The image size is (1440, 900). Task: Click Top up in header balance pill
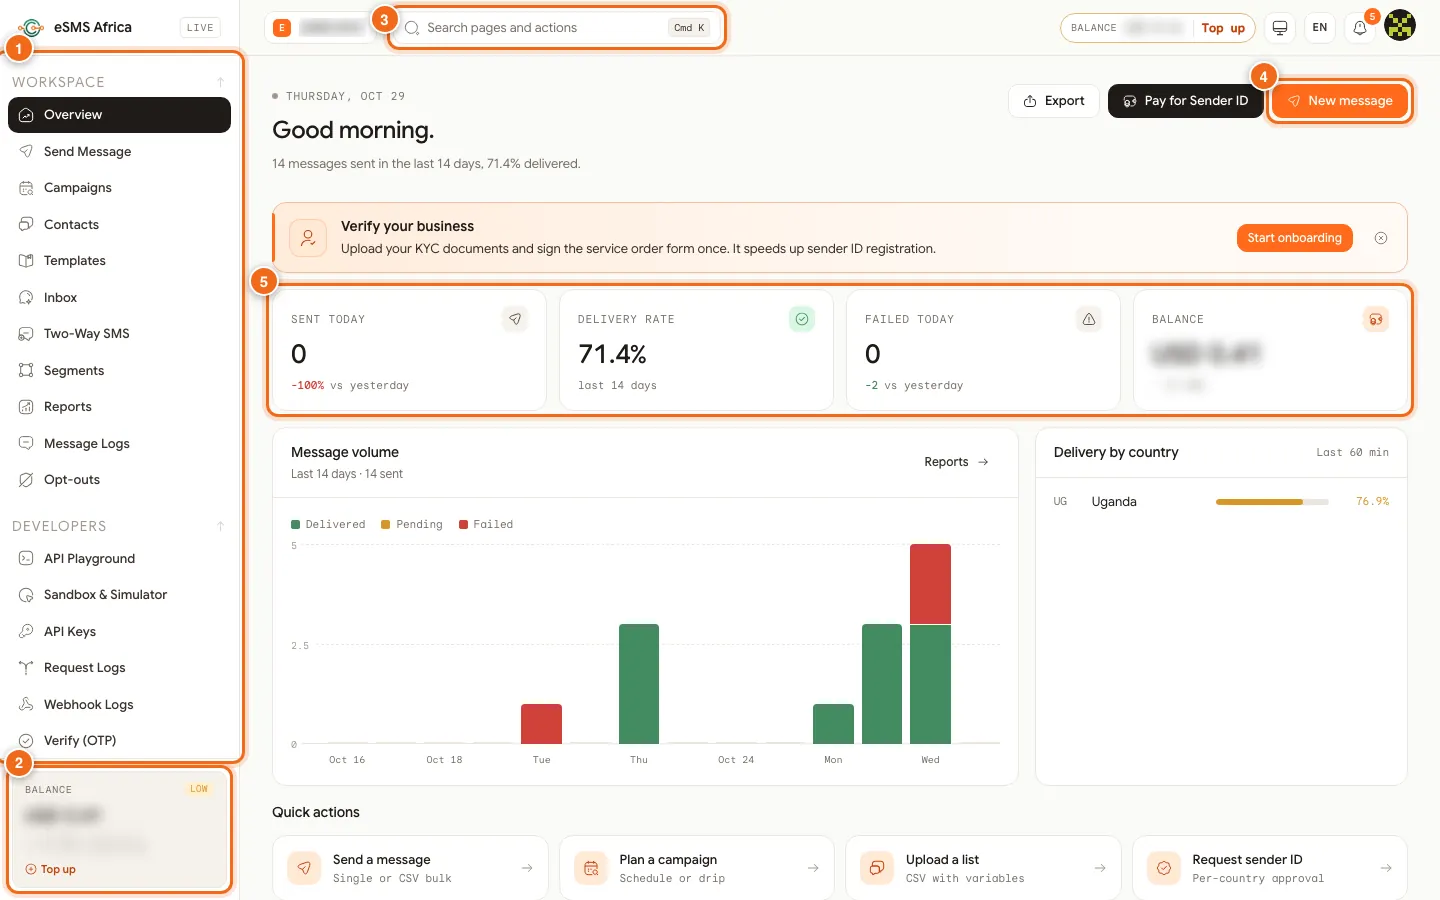click(x=1223, y=28)
